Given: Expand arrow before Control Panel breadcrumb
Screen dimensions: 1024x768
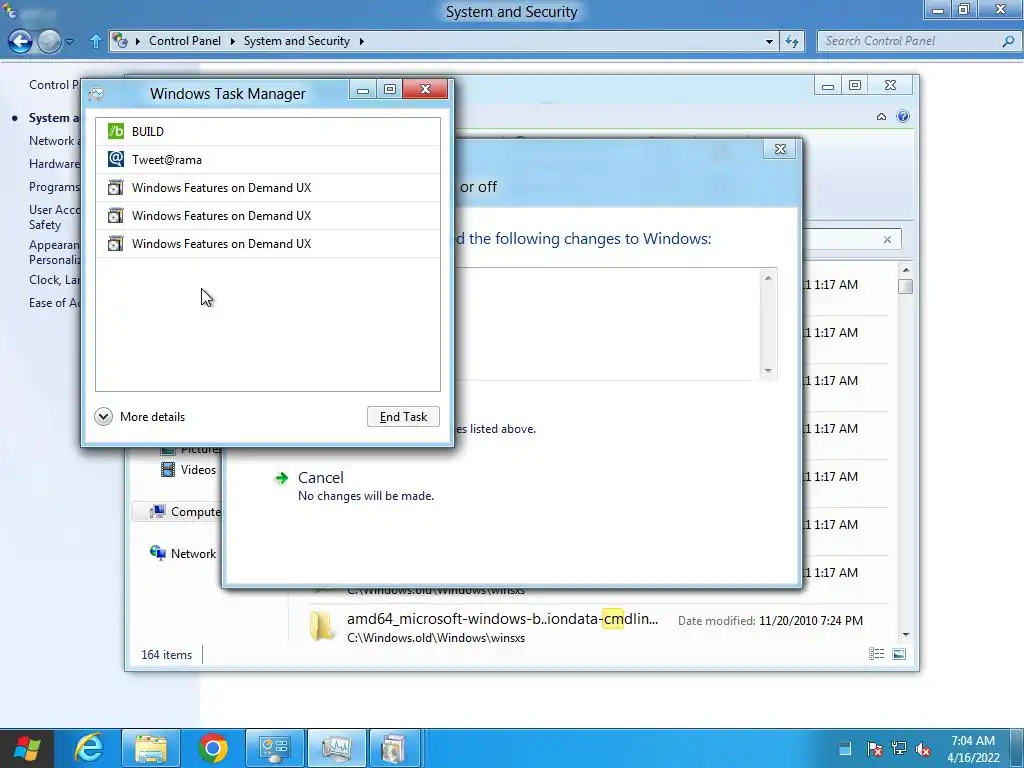Looking at the screenshot, I should (138, 41).
